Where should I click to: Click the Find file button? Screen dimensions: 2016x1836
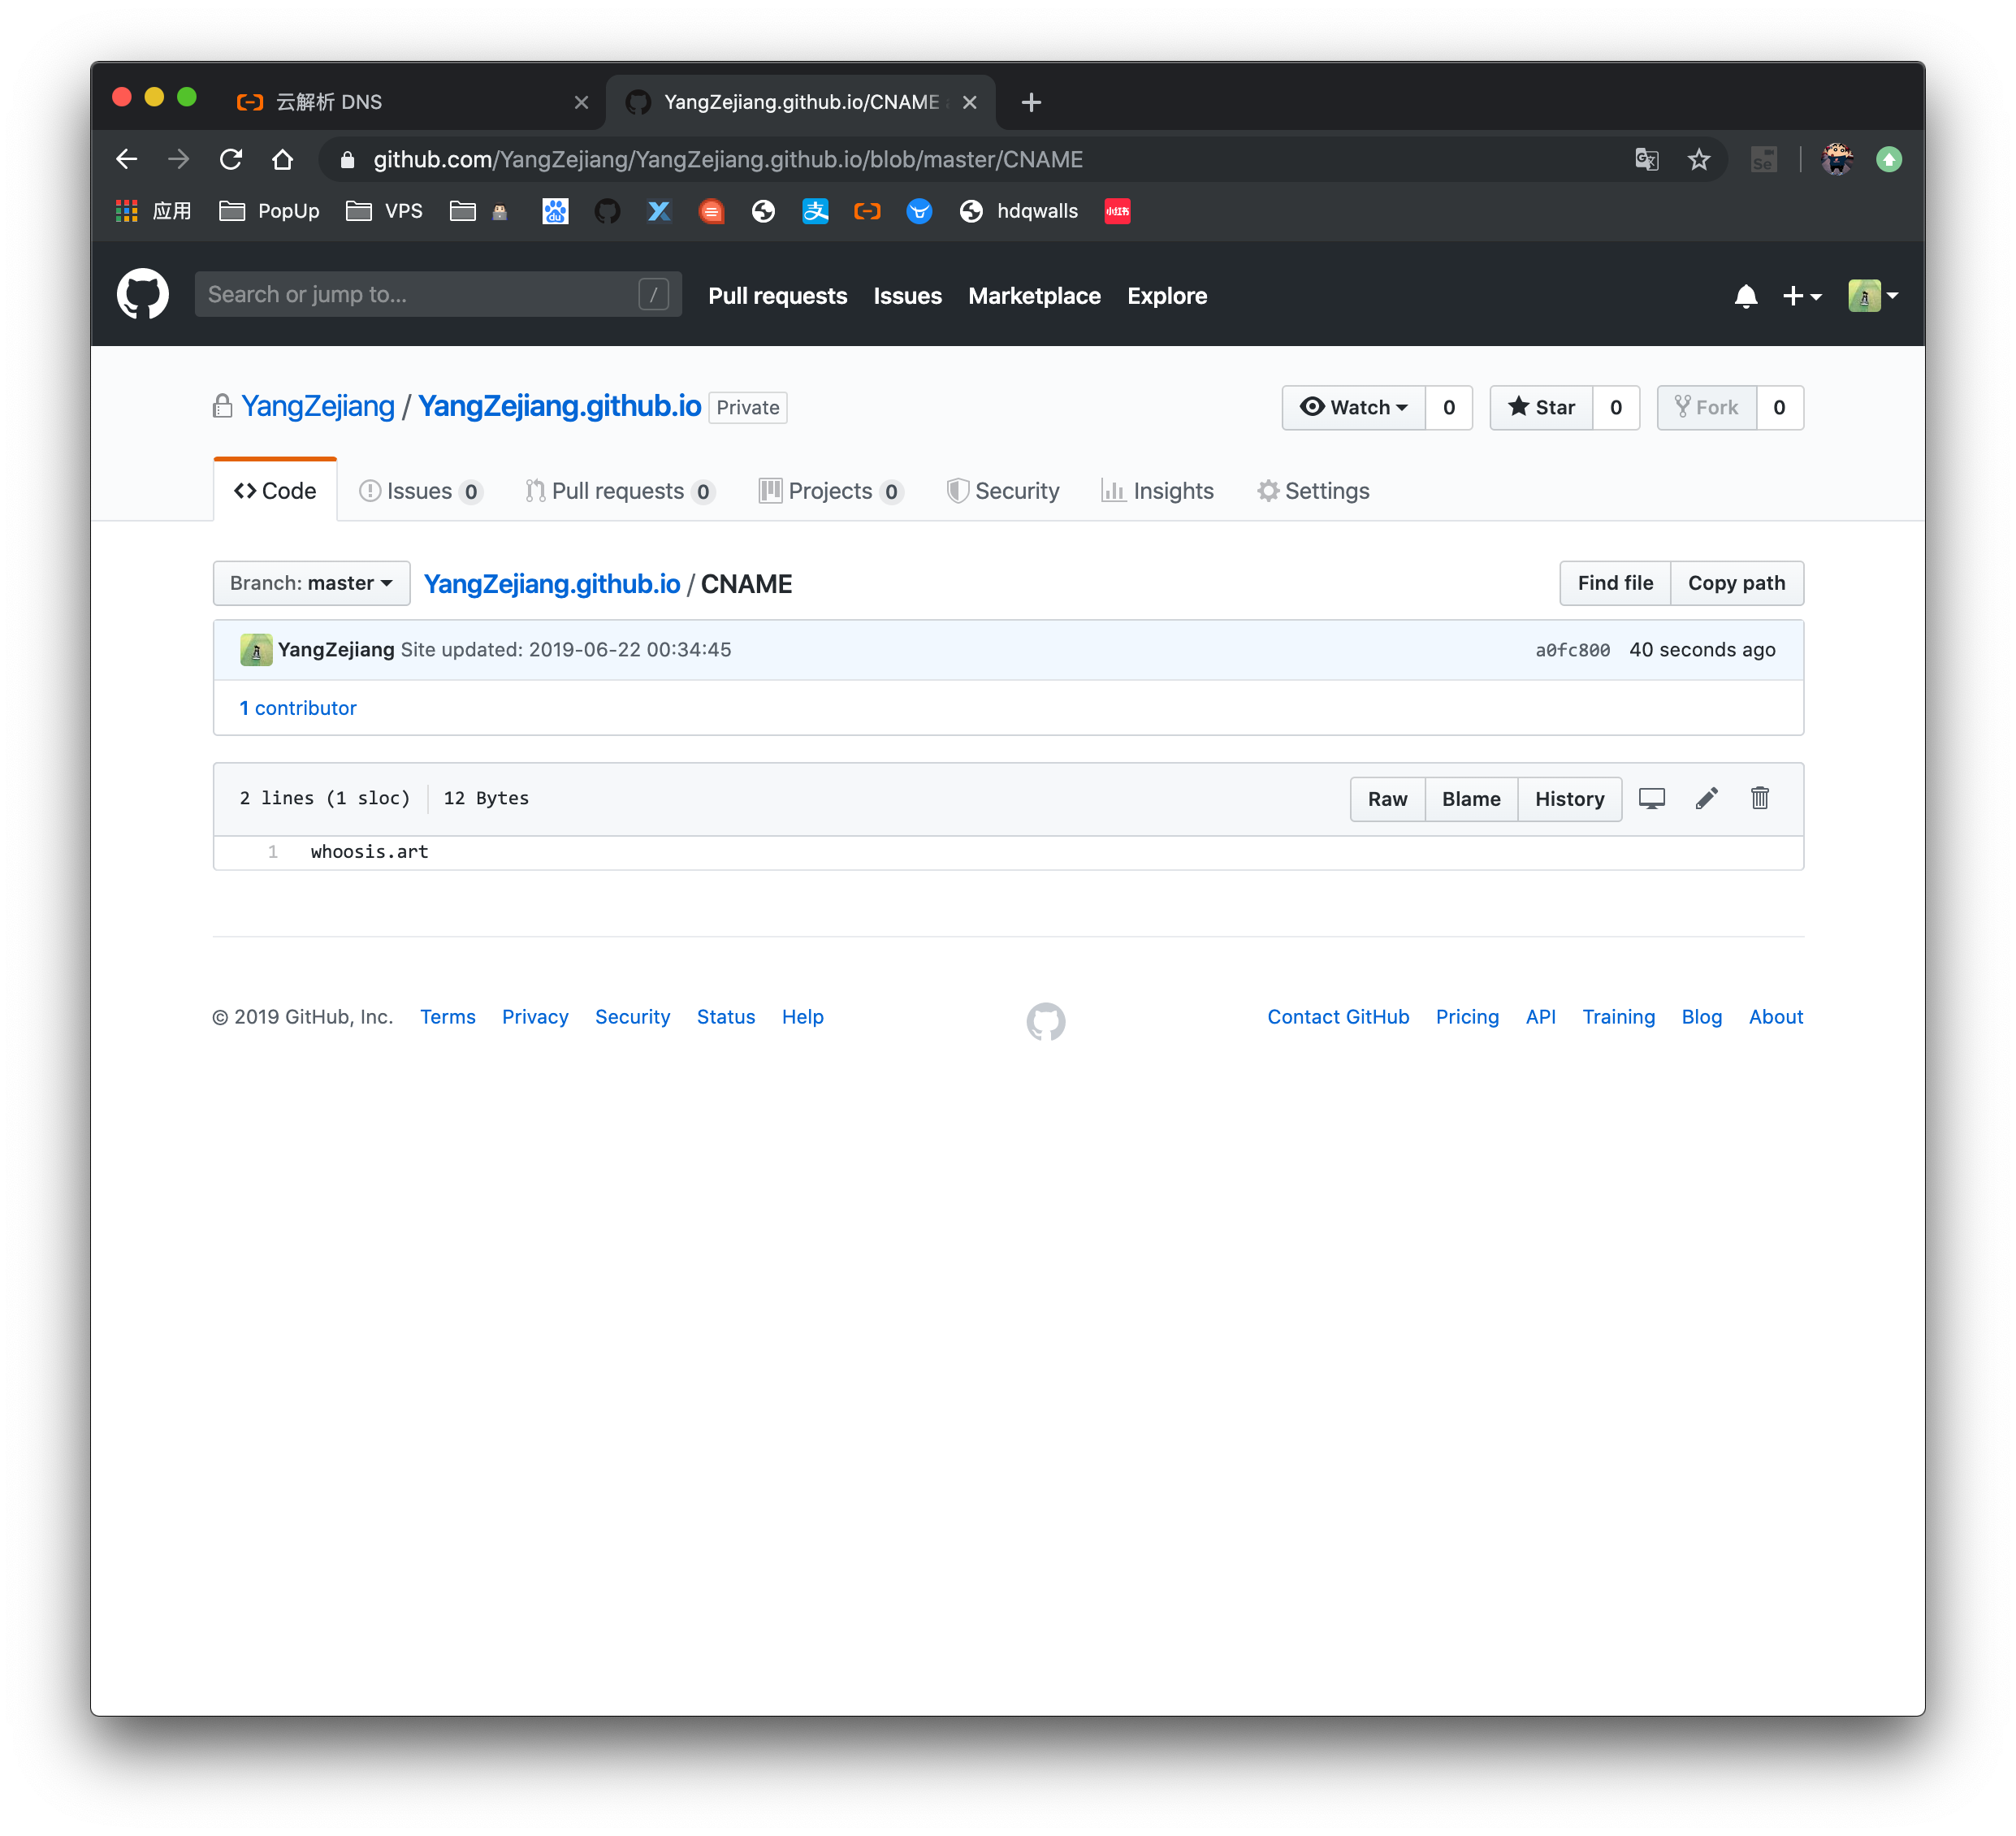1615,583
